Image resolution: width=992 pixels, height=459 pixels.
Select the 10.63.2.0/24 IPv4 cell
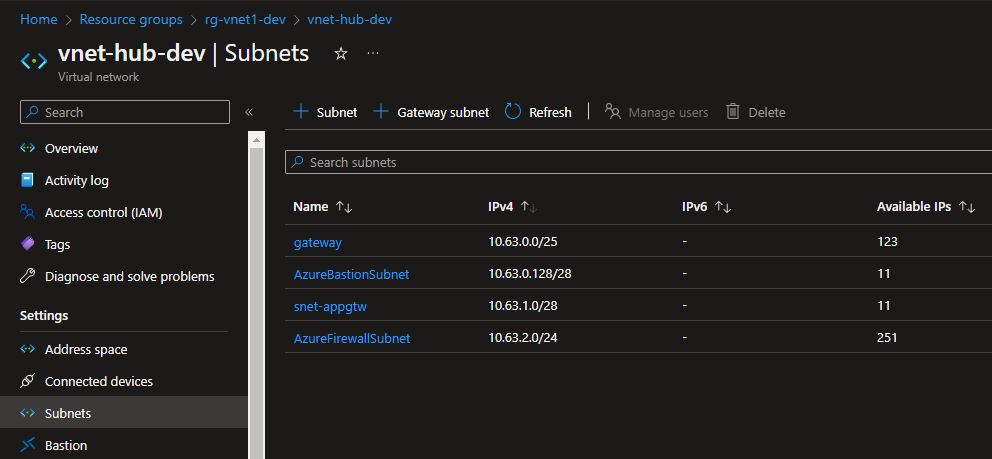pos(523,338)
